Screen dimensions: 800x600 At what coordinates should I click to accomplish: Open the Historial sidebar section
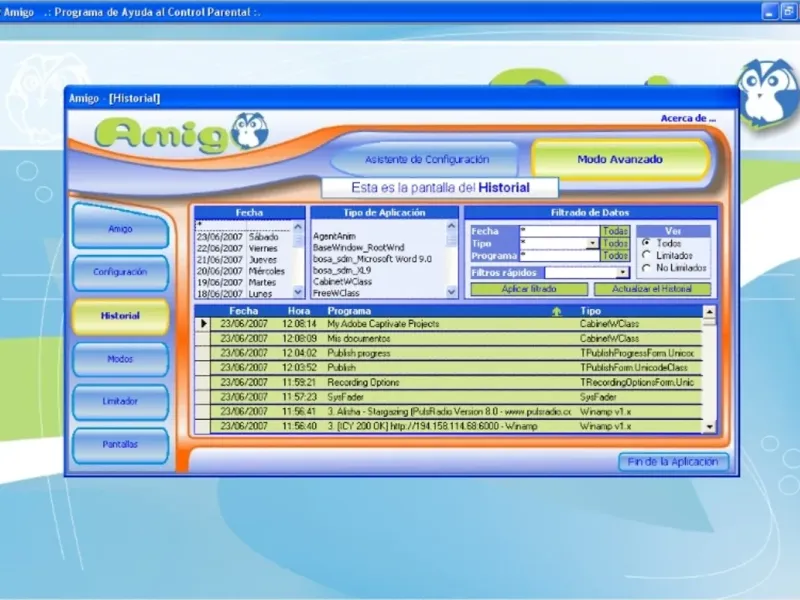120,316
